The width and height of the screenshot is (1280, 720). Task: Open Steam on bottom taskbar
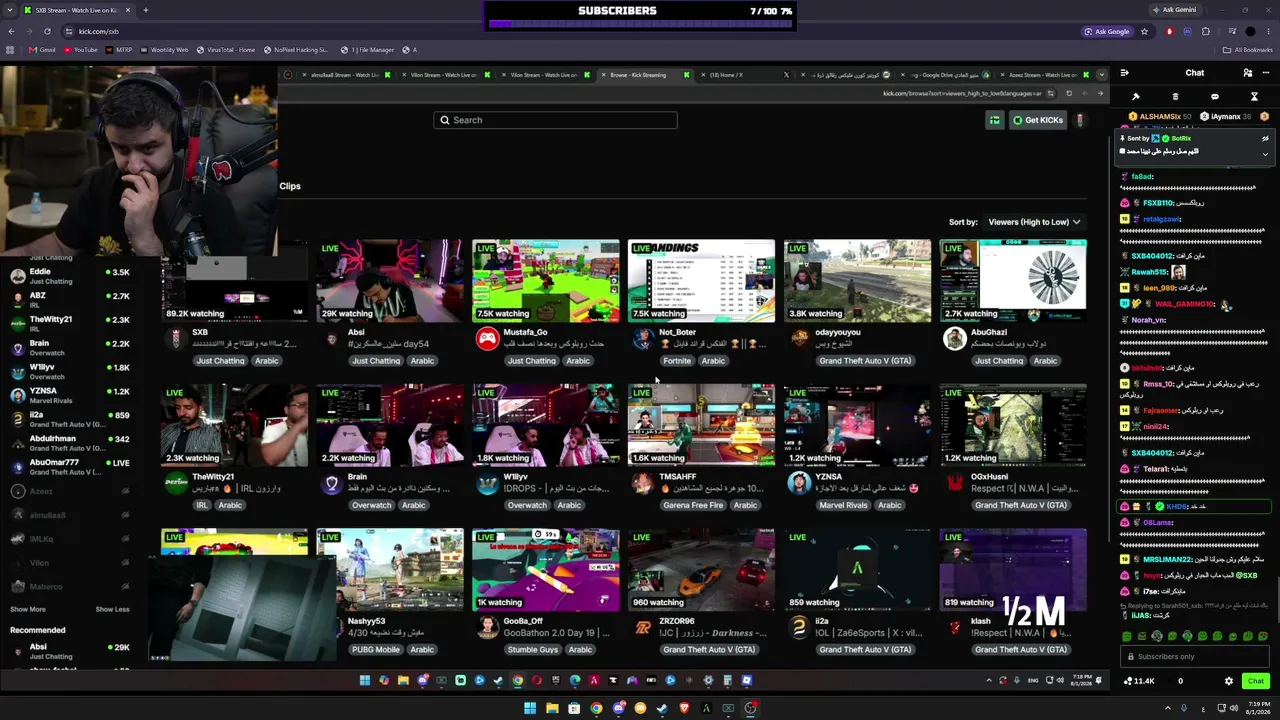pyautogui.click(x=662, y=708)
